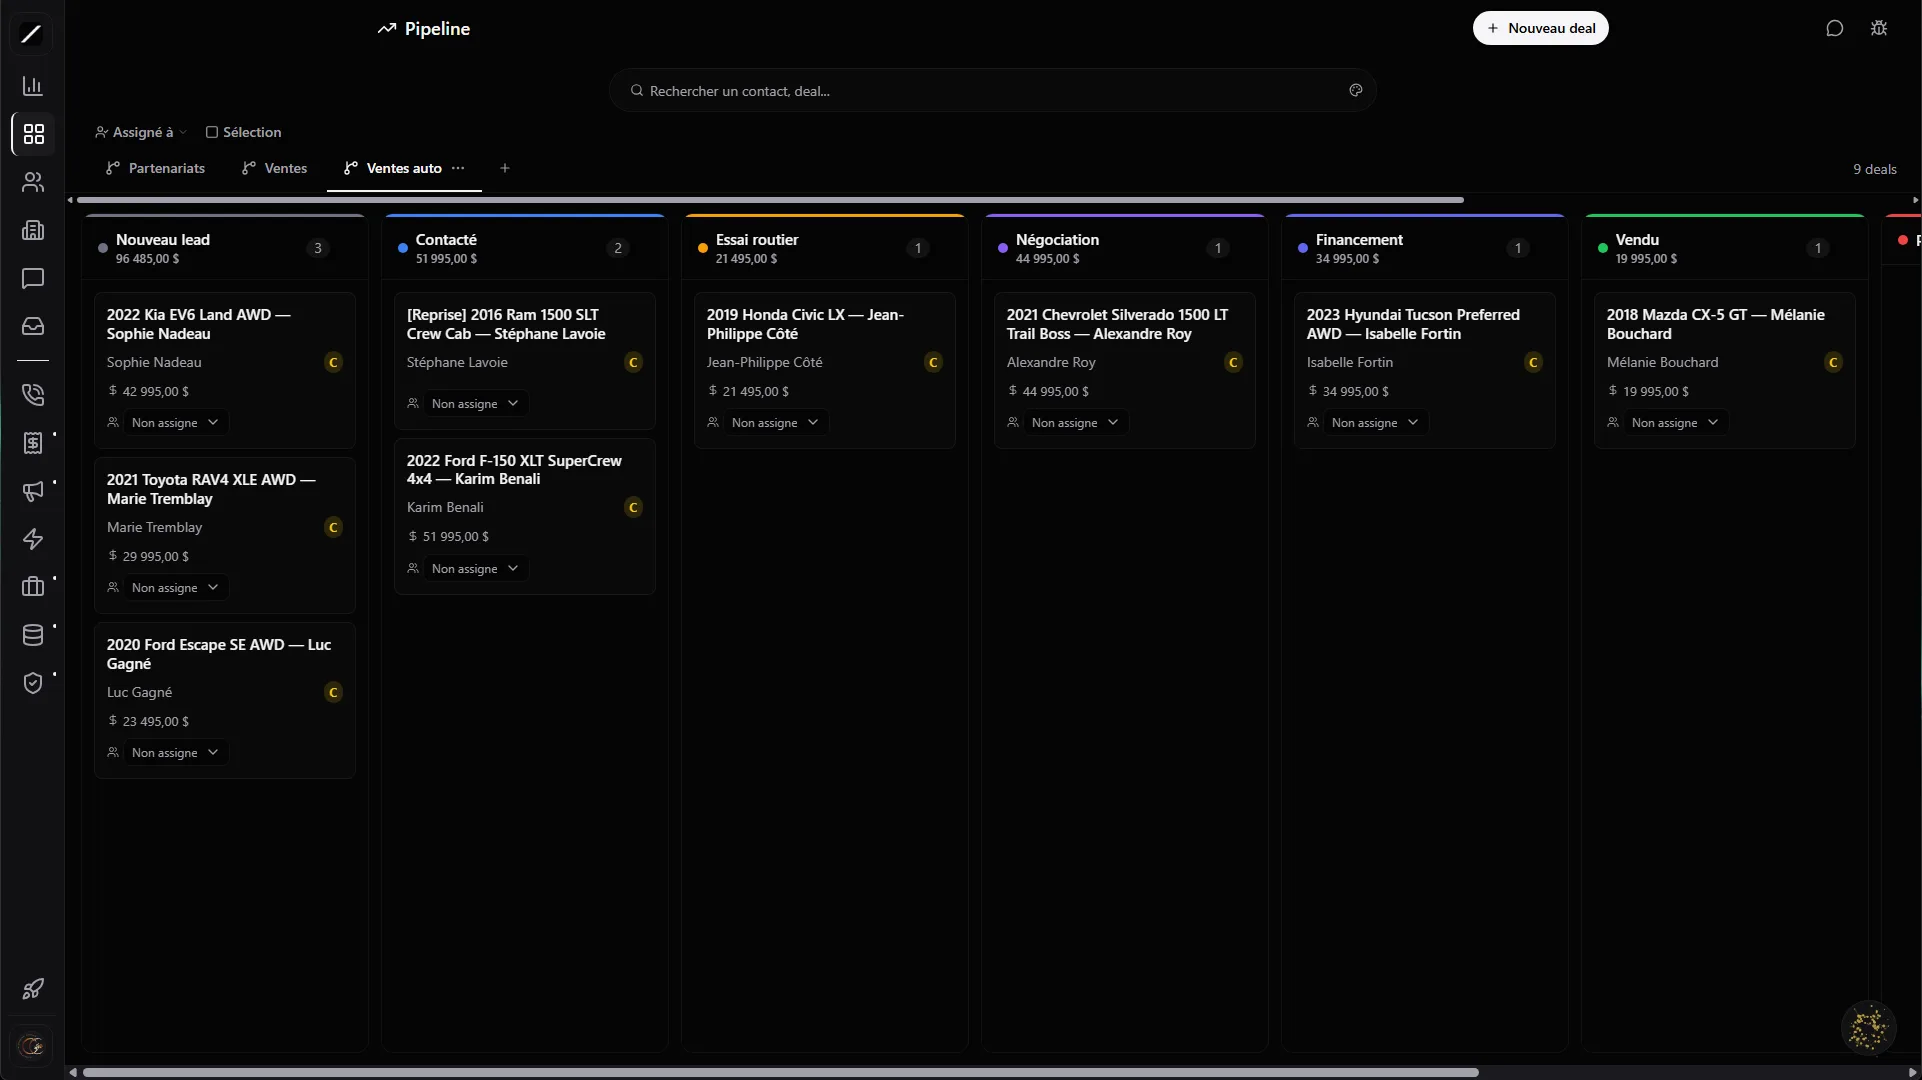Click the Pipeline page title

click(437, 29)
